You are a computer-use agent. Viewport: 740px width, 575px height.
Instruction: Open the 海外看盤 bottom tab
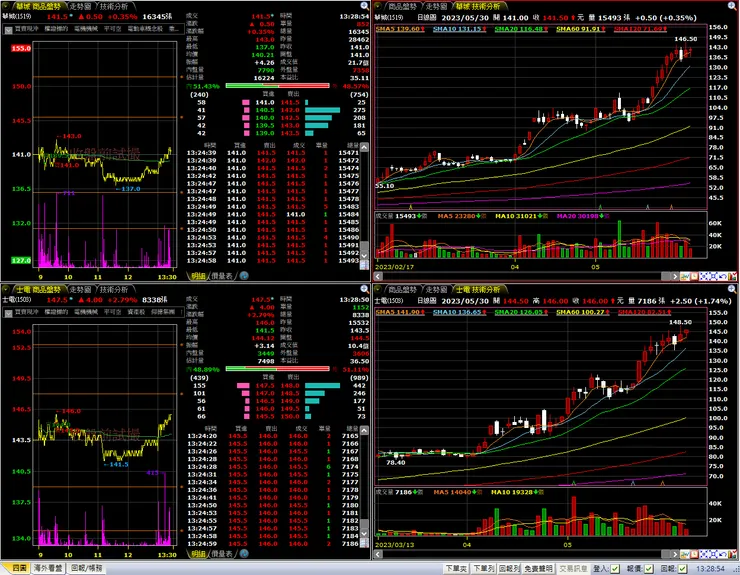pyautogui.click(x=48, y=568)
